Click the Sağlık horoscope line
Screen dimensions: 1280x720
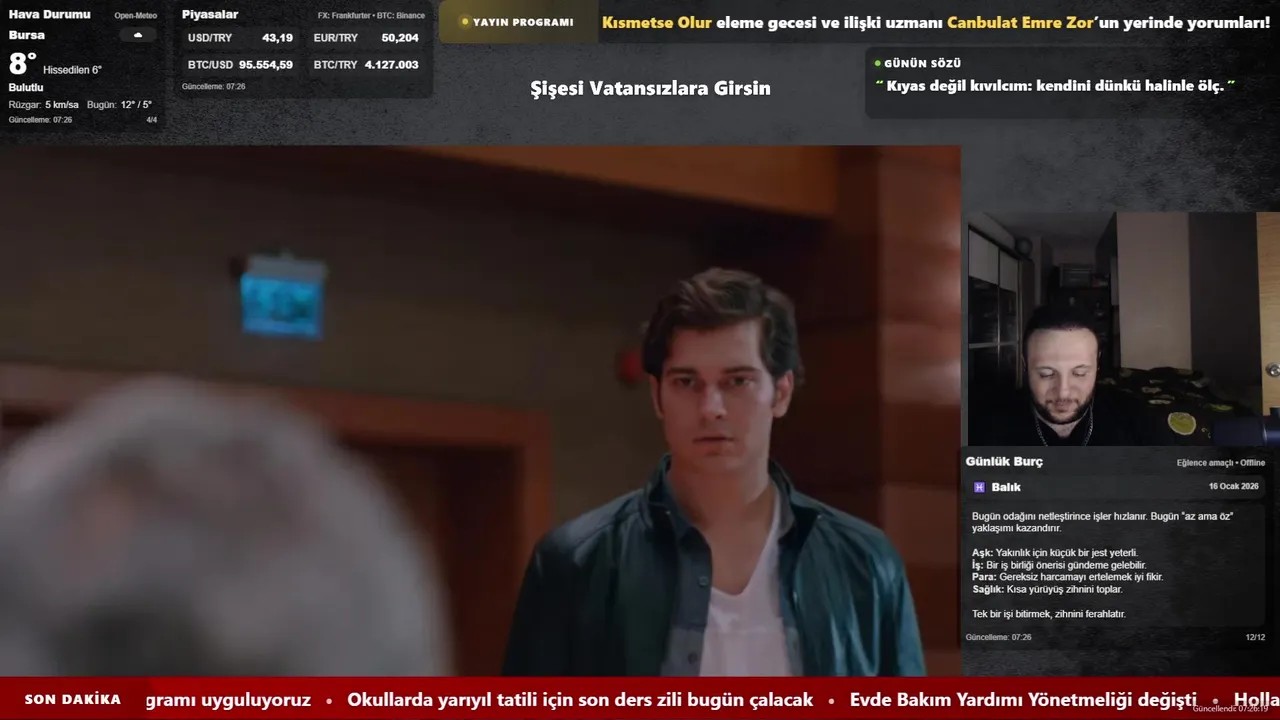coord(1047,590)
